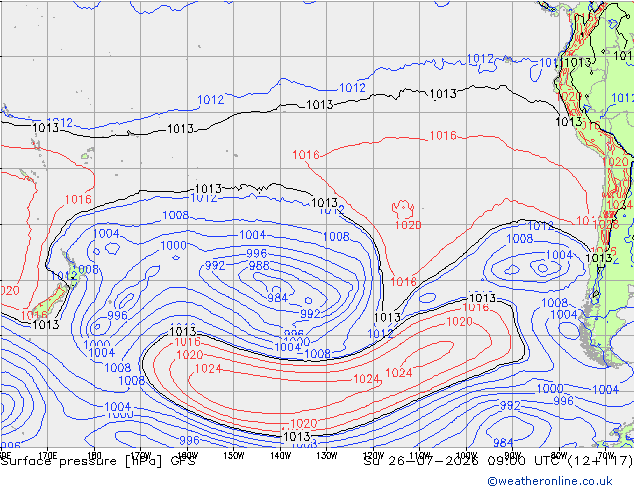Click the small closed red 1020 contour
634x490 pixels.
pyautogui.click(x=403, y=209)
